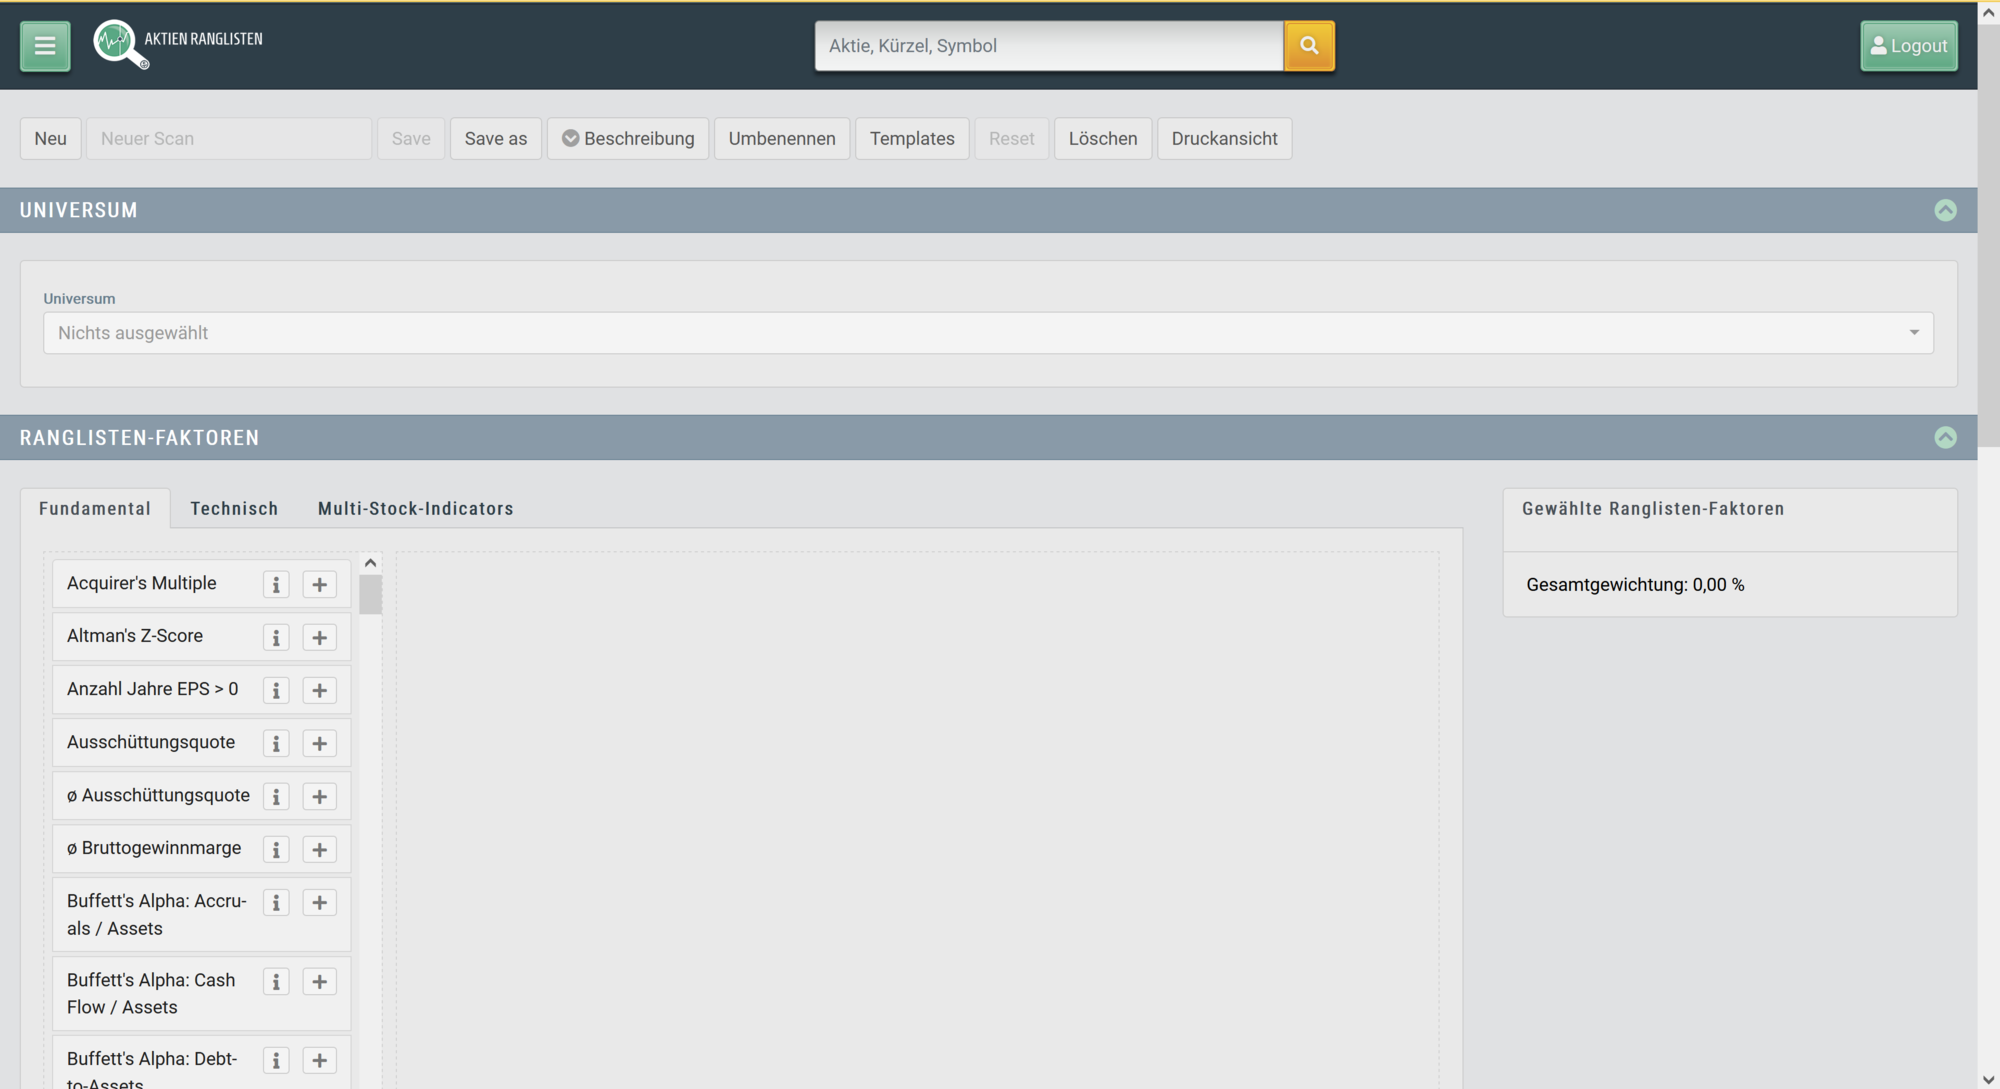
Task: Click the Umbenennen button
Action: click(x=782, y=139)
